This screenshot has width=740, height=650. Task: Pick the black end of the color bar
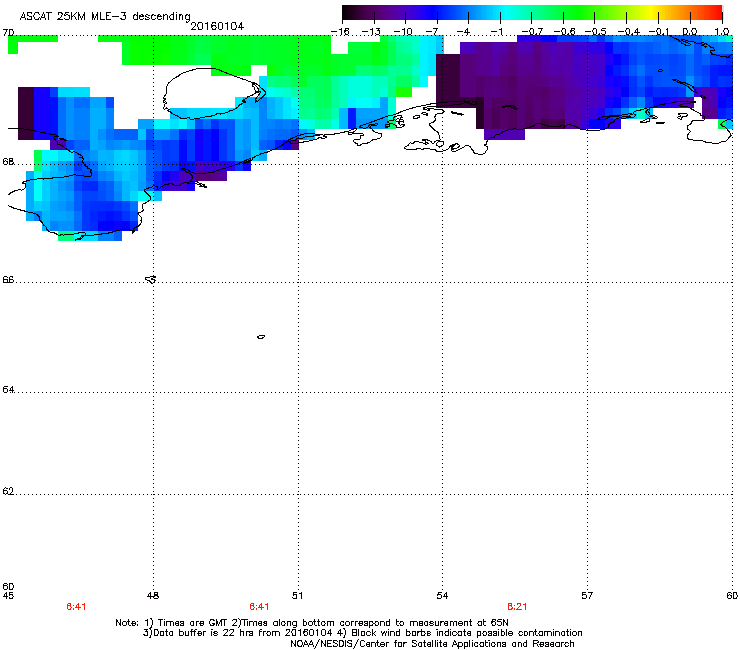click(x=348, y=13)
